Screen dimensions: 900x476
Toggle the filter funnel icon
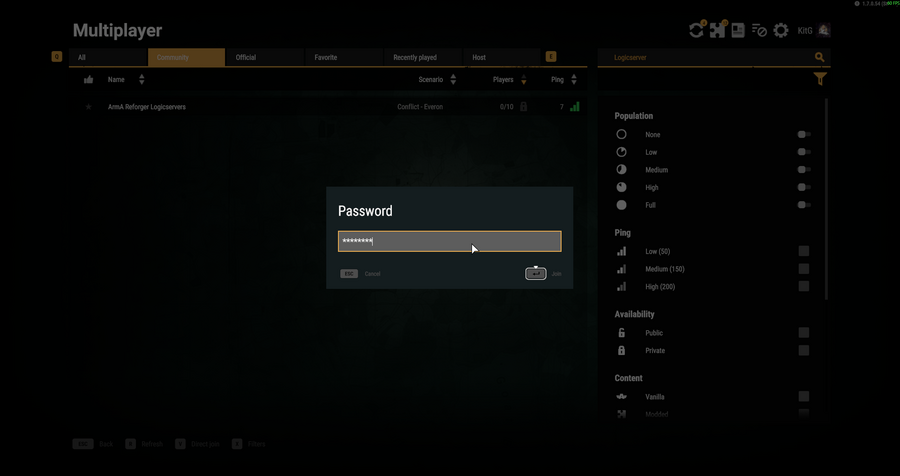point(820,79)
